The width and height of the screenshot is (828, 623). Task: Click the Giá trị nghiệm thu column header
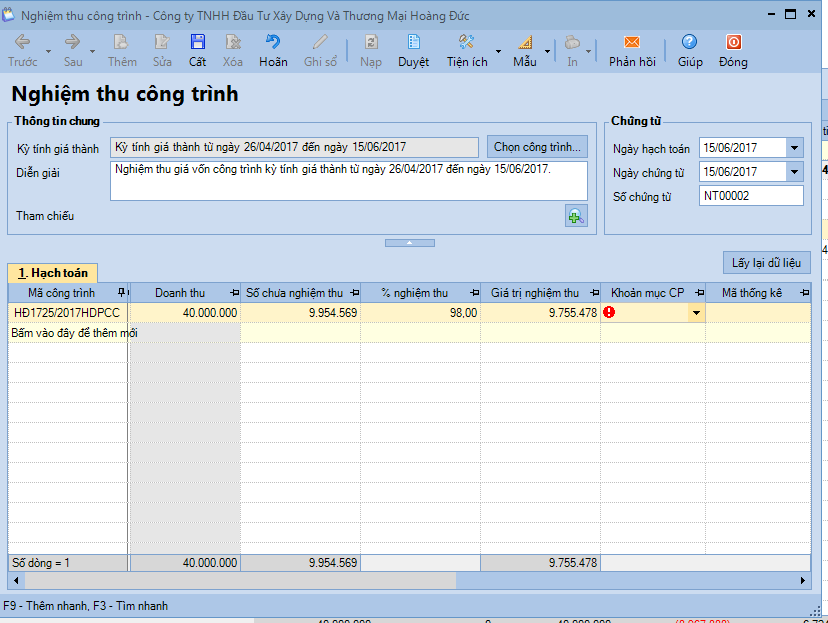coord(535,293)
